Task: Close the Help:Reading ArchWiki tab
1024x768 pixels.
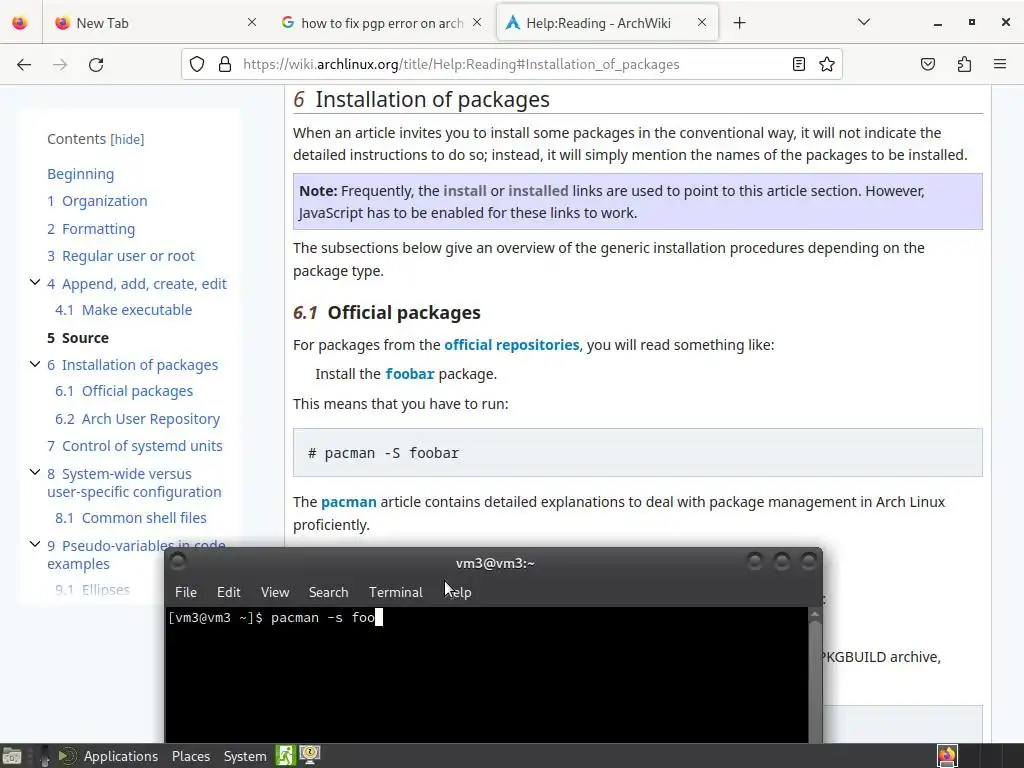Action: tap(702, 22)
